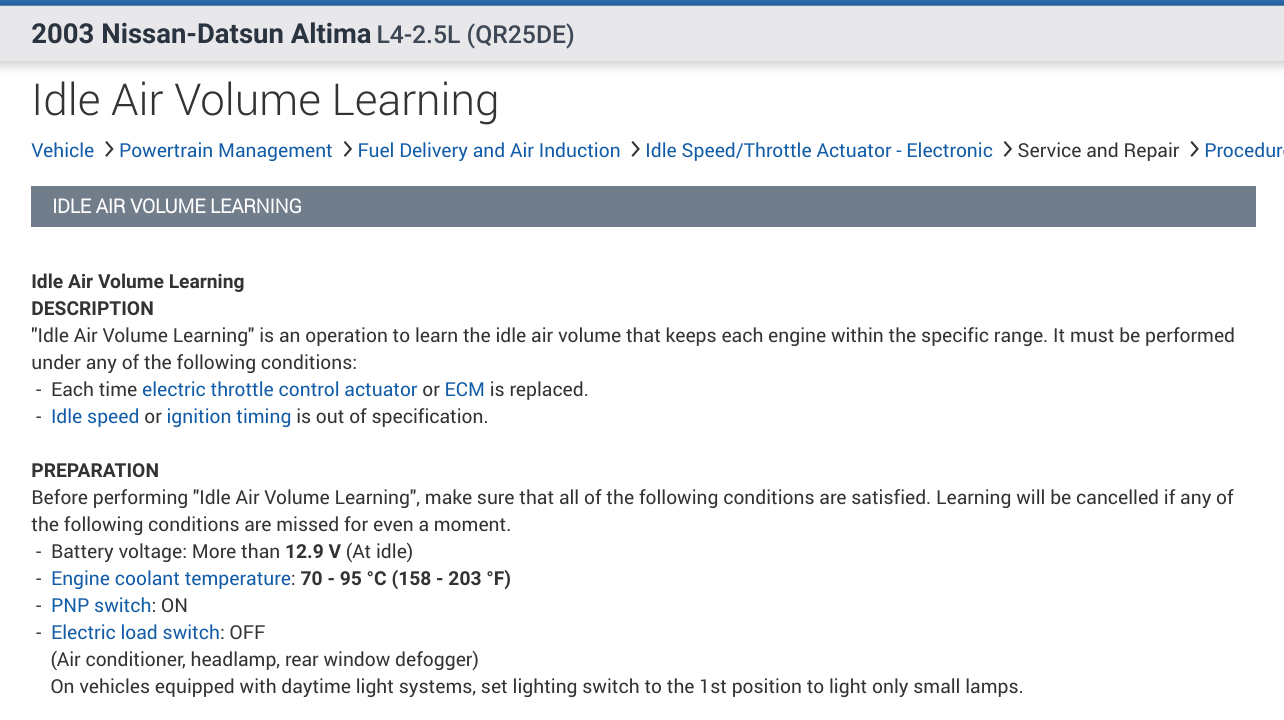The height and width of the screenshot is (720, 1284).
Task: Click chevron before Service and Repair
Action: pos(1006,150)
